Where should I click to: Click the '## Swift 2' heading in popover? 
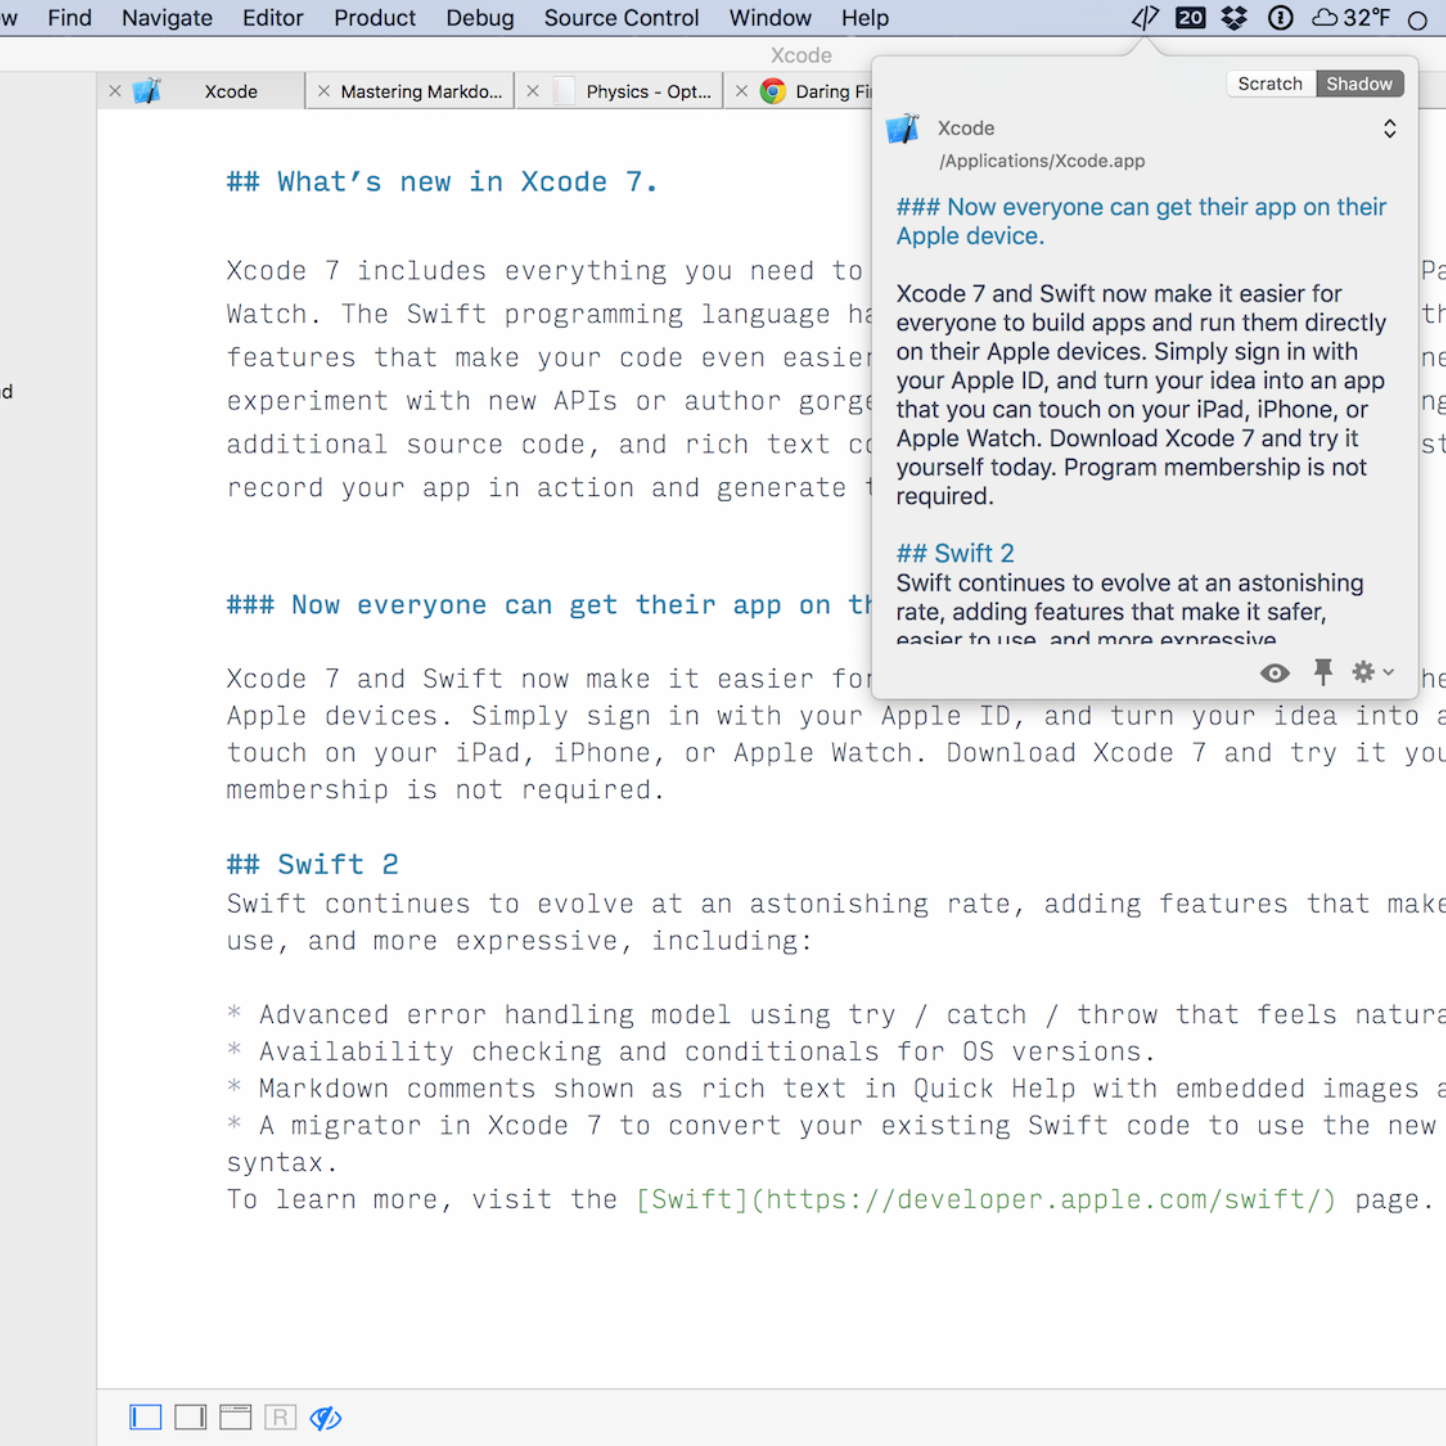coord(955,553)
